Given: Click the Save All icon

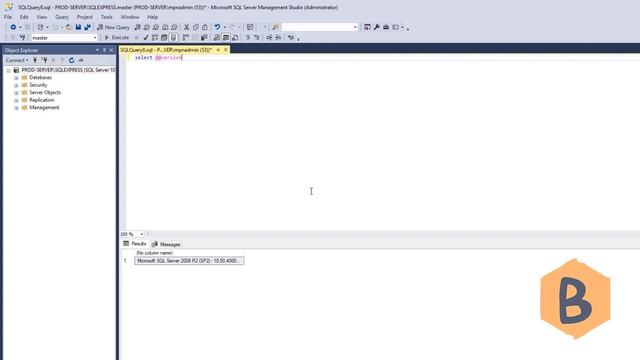Looking at the screenshot, I should (x=87, y=27).
